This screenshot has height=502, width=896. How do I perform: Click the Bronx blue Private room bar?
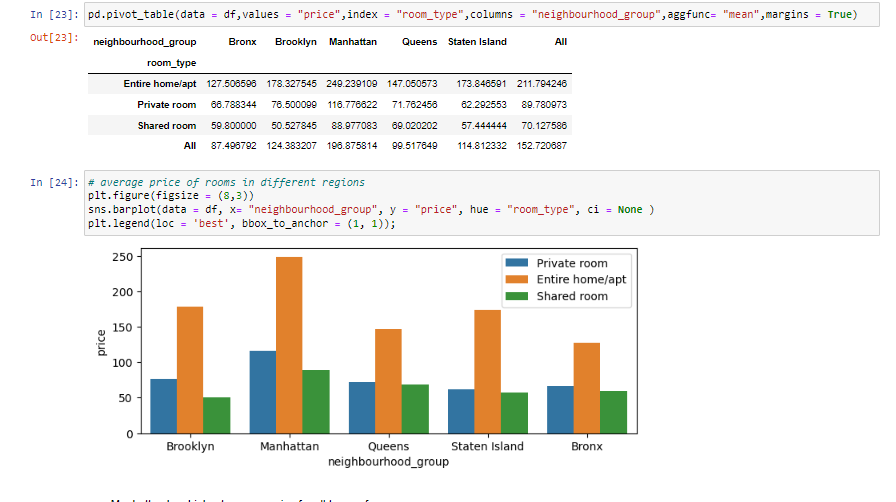pyautogui.click(x=560, y=410)
